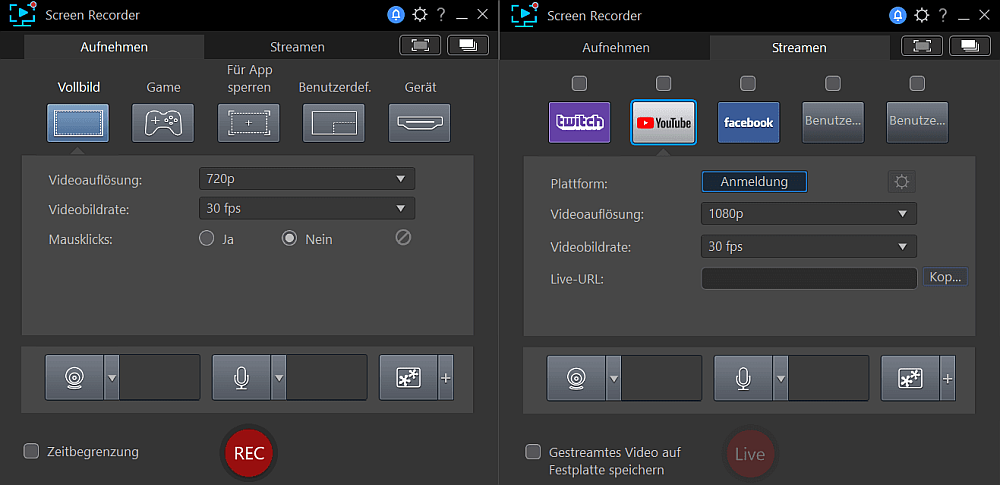Screen dimensions: 1000x485
Task: Open 1080p Videoauflösung dropdown
Action: [809, 214]
